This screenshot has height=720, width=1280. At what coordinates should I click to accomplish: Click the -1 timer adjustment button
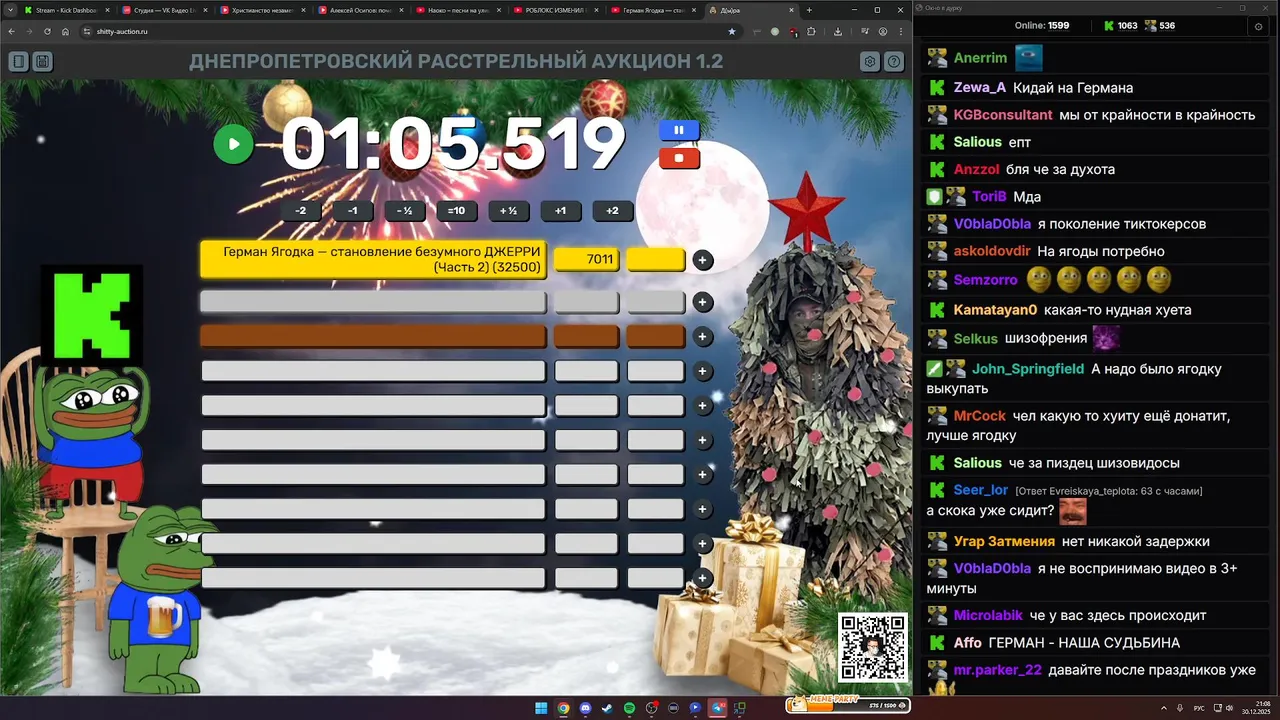tap(353, 211)
